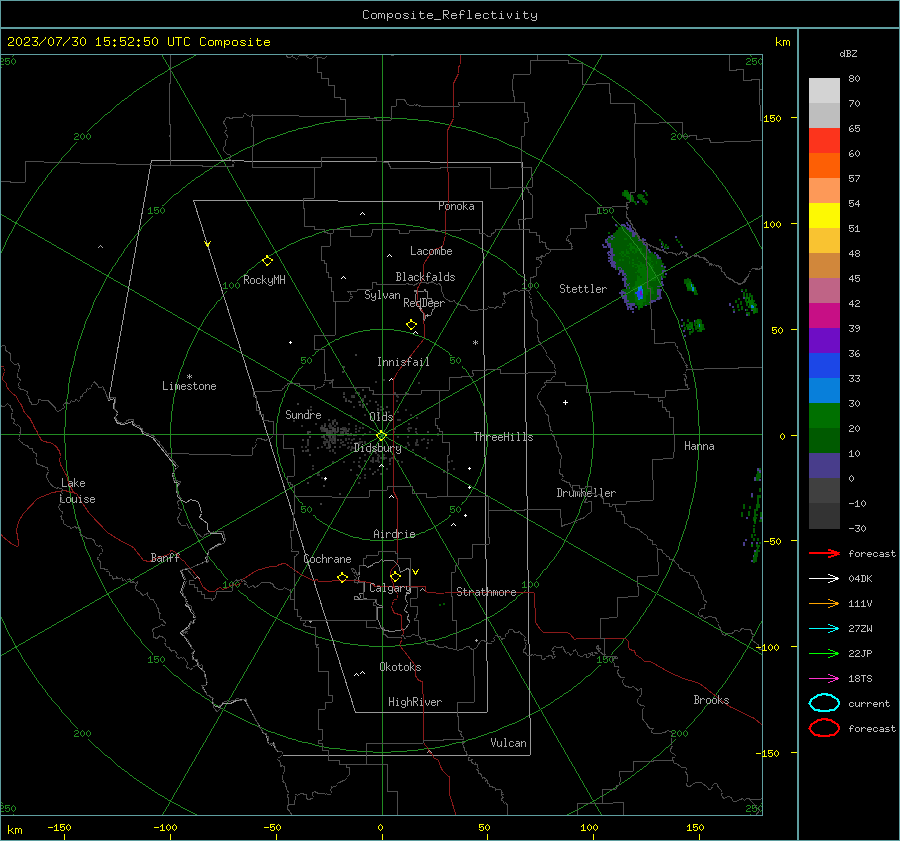The height and width of the screenshot is (841, 900).
Task: Click the Drumheller town label
Action: pyautogui.click(x=586, y=493)
